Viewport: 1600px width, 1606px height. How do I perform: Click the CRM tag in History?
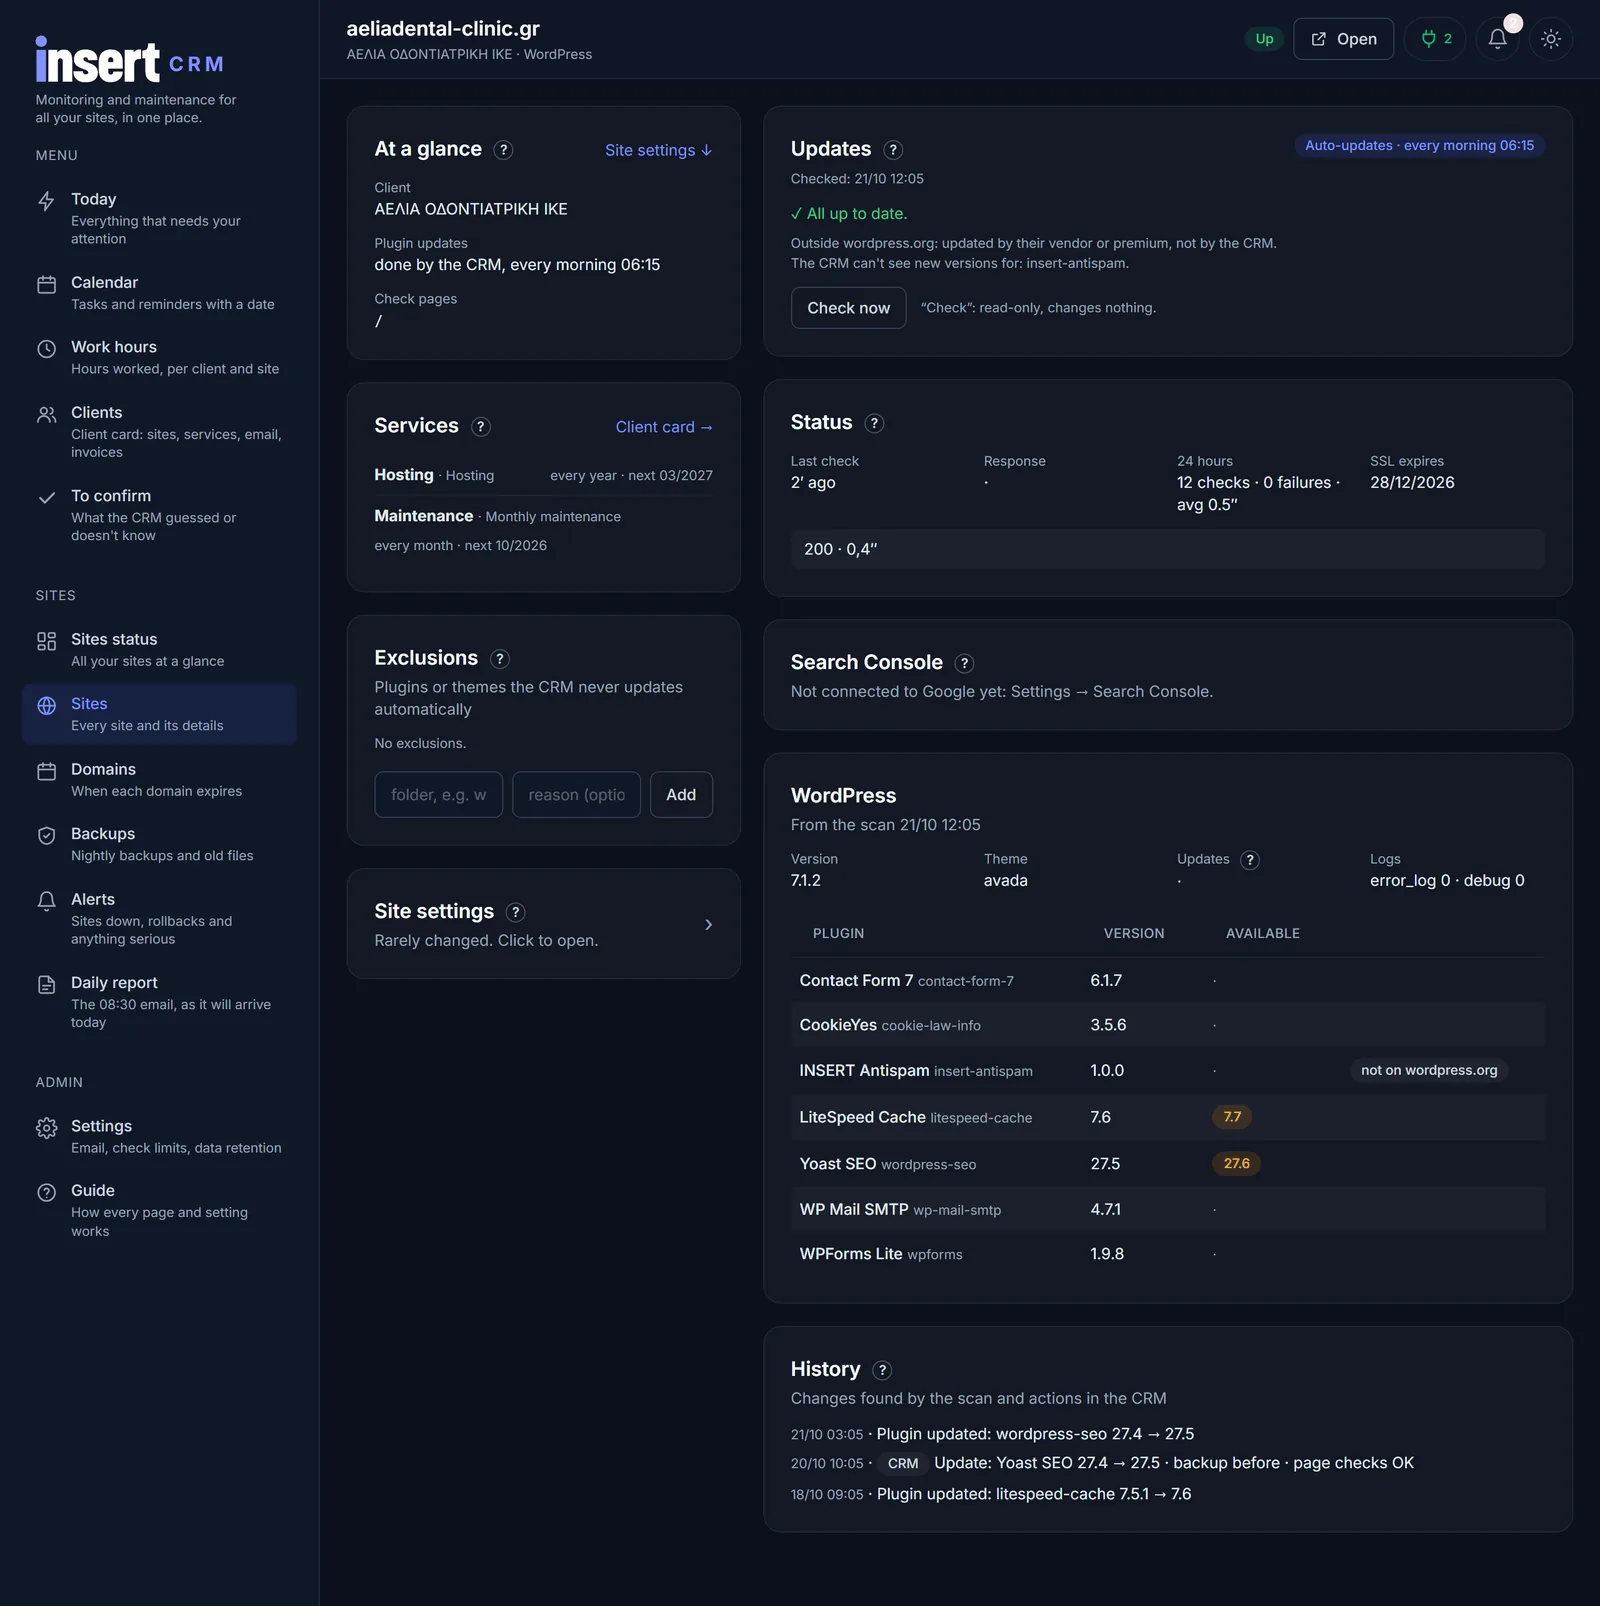(x=903, y=1464)
